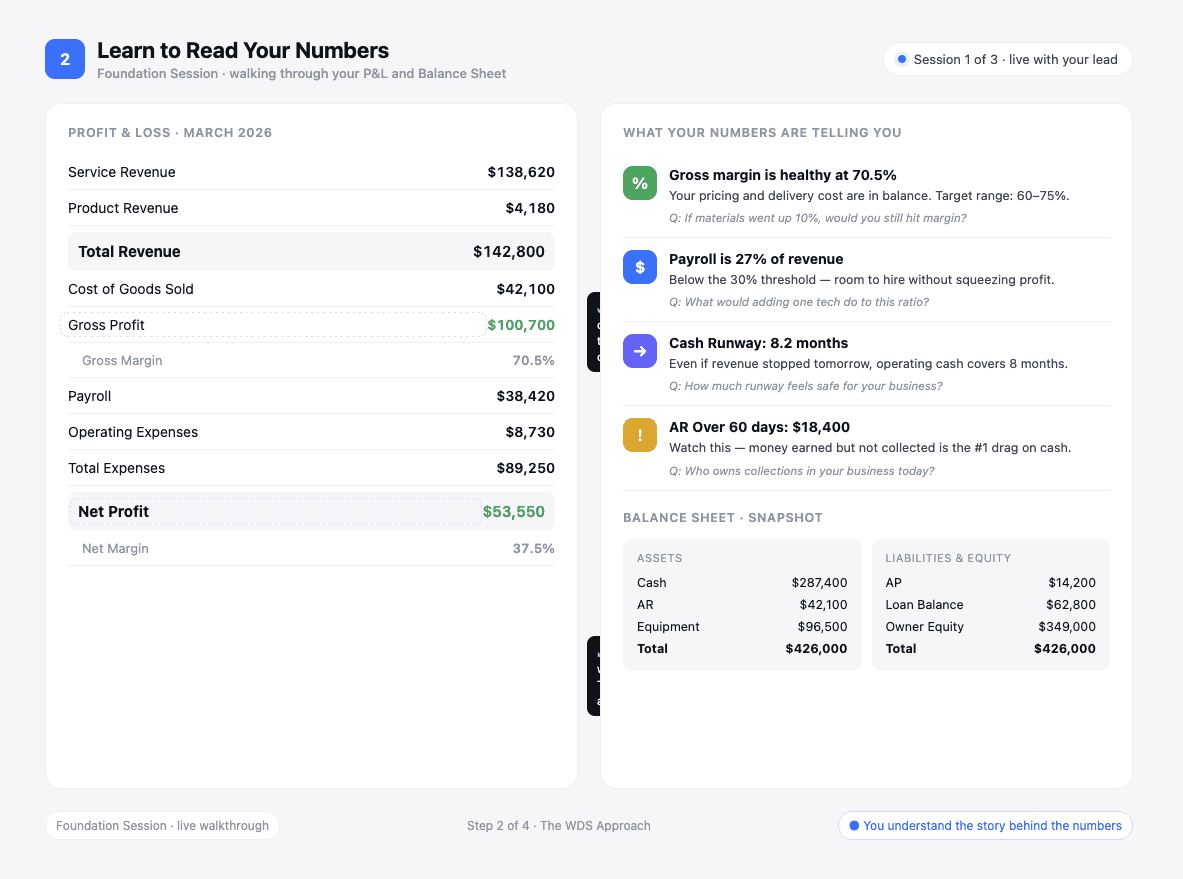The image size is (1183, 879).
Task: Click question How much runway feels safe
Action: (x=806, y=386)
